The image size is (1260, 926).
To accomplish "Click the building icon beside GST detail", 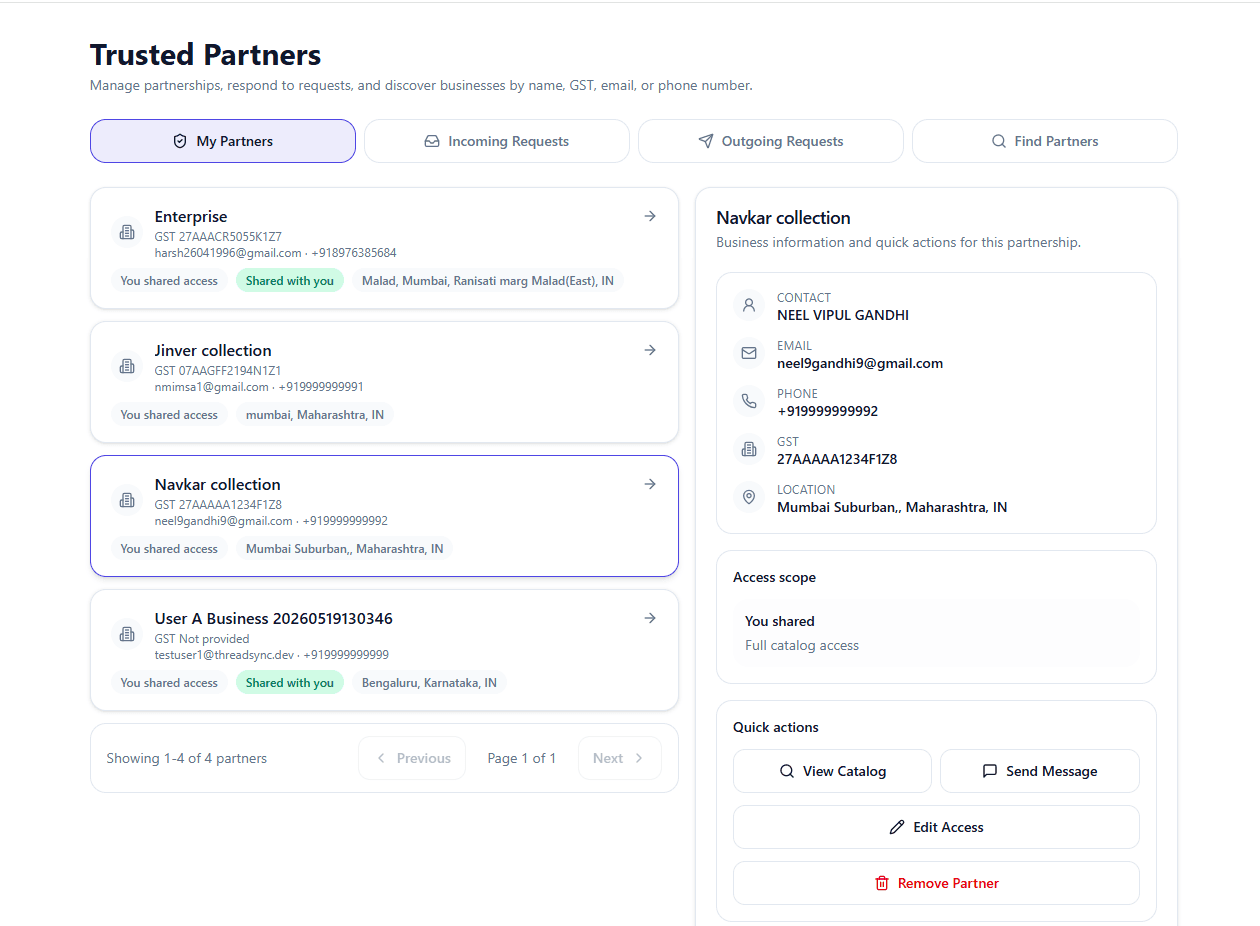I will tap(749, 449).
